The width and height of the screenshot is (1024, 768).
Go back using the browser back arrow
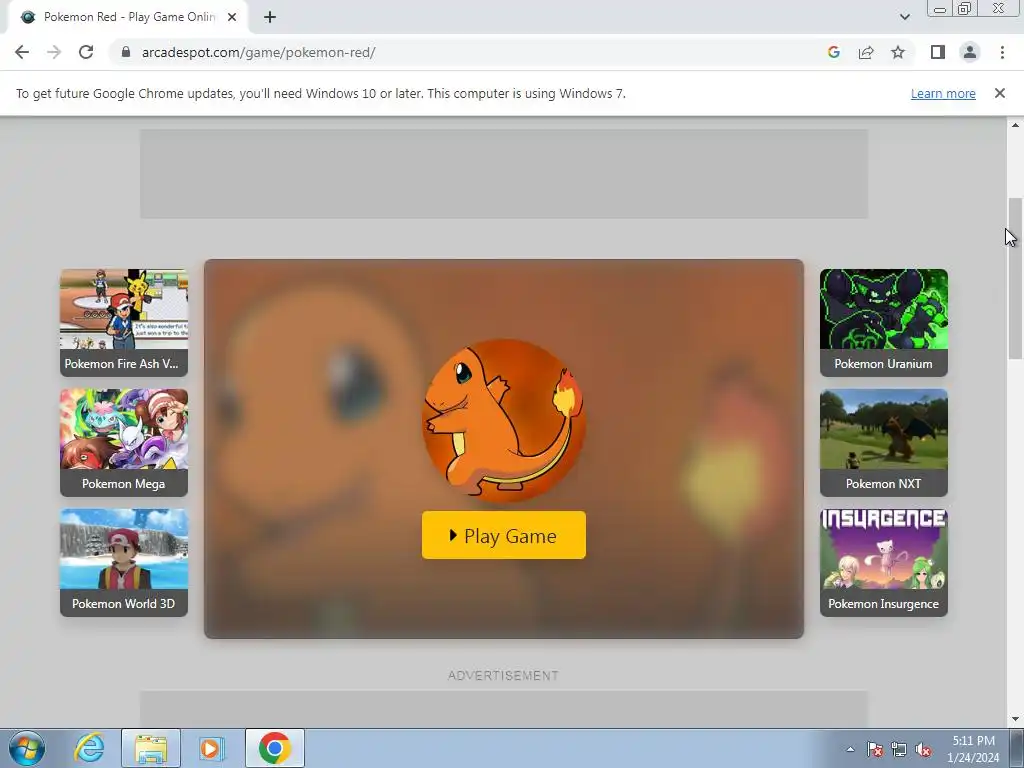tap(22, 52)
